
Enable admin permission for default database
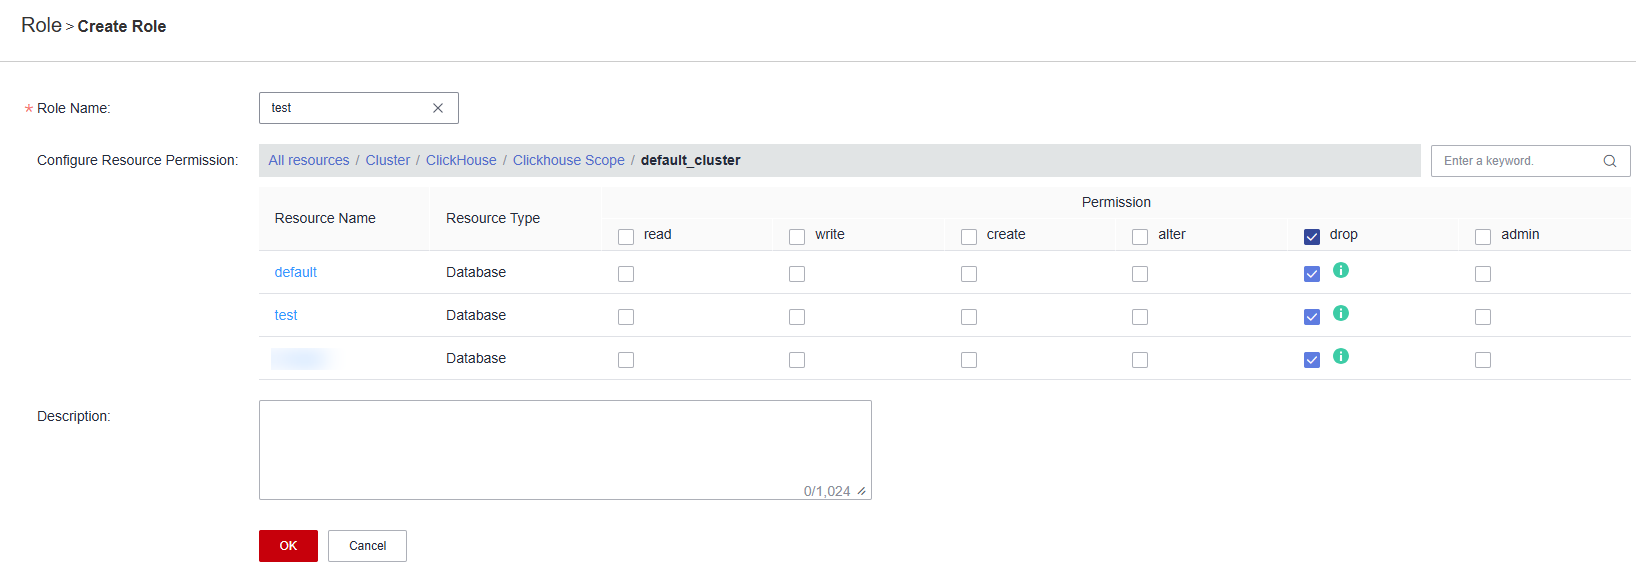tap(1483, 274)
